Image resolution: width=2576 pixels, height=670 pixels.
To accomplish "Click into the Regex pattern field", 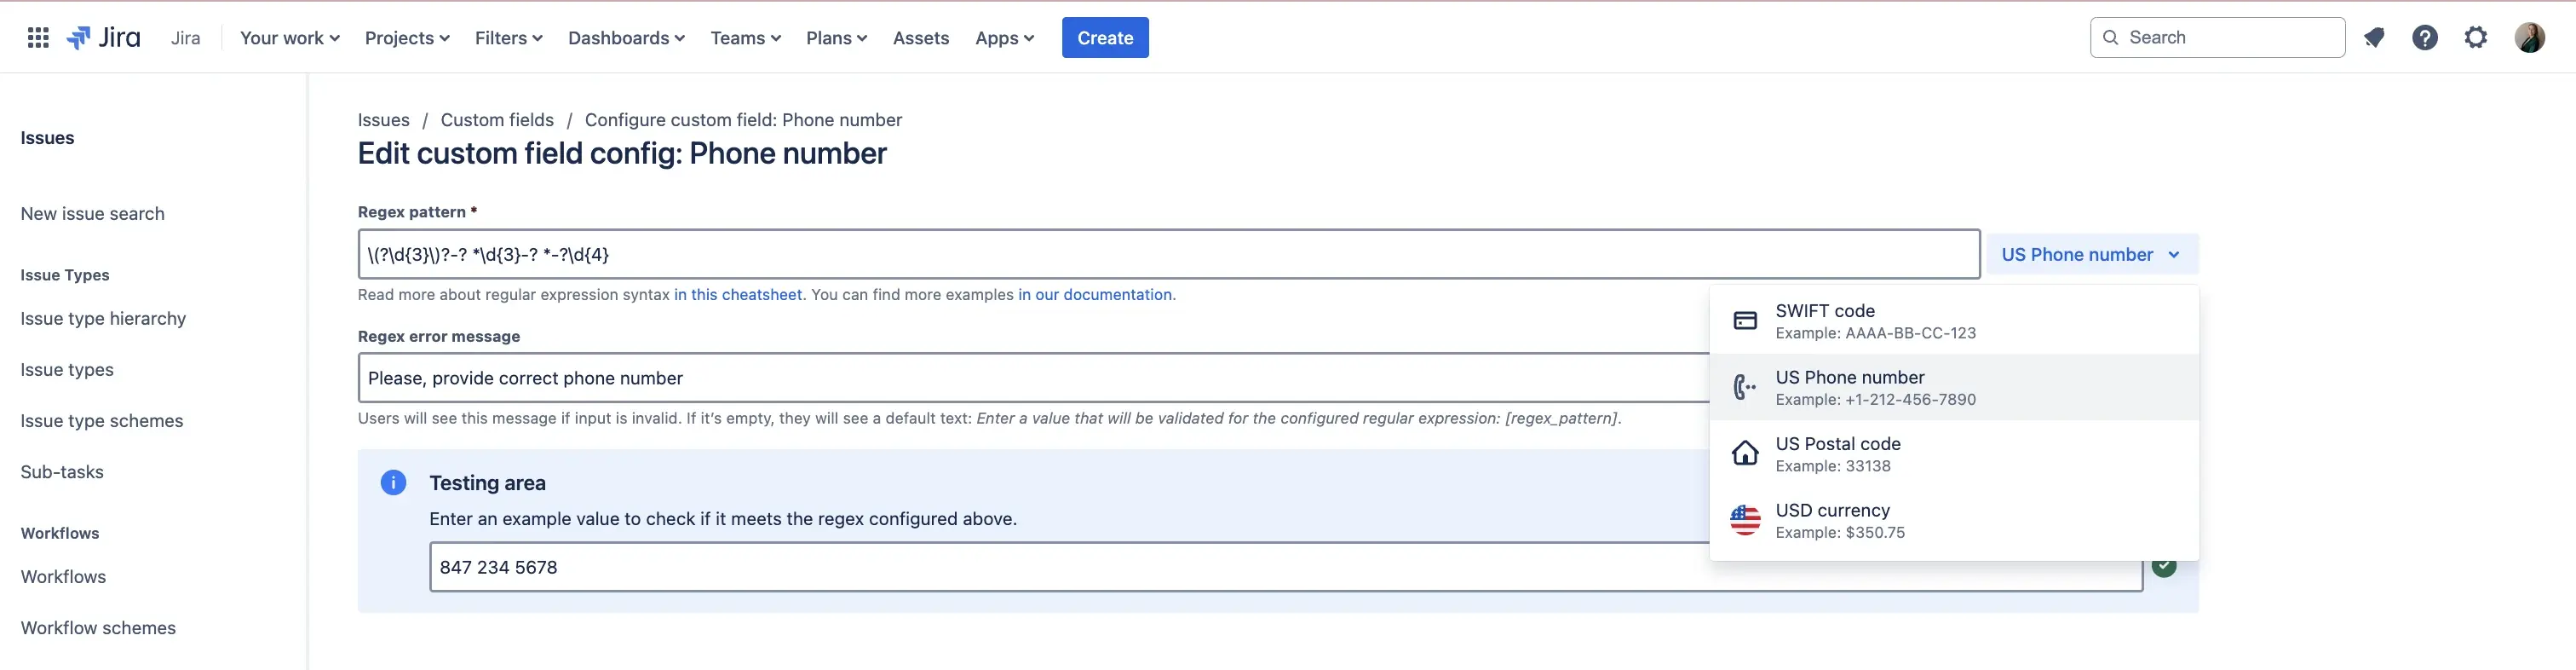I will (x=1168, y=254).
